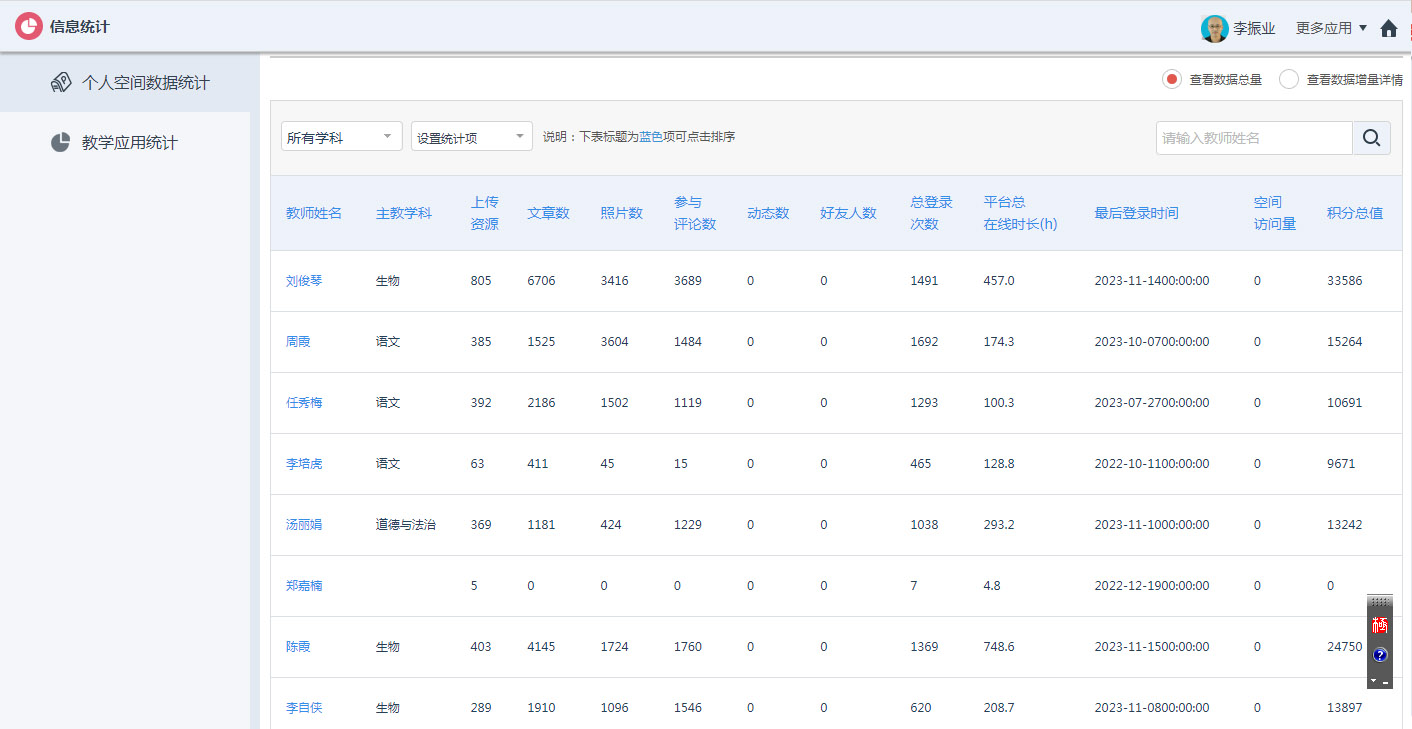Open the blue question mark help icon
The height and width of the screenshot is (729, 1412).
coord(1380,655)
